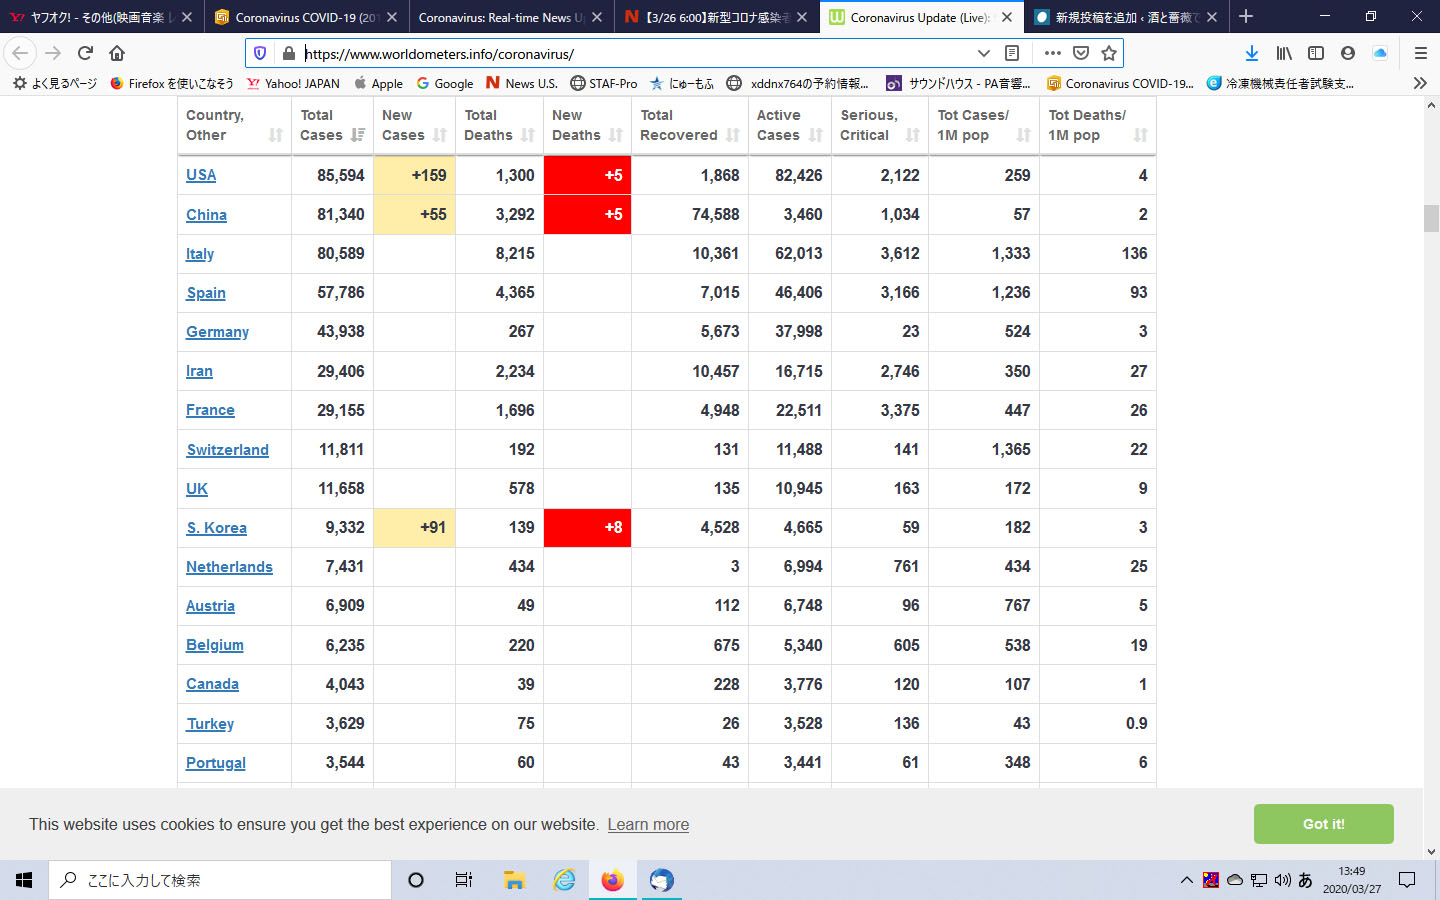Open the Firefox downloads arrow icon
Image resolution: width=1440 pixels, height=900 pixels.
1251,53
